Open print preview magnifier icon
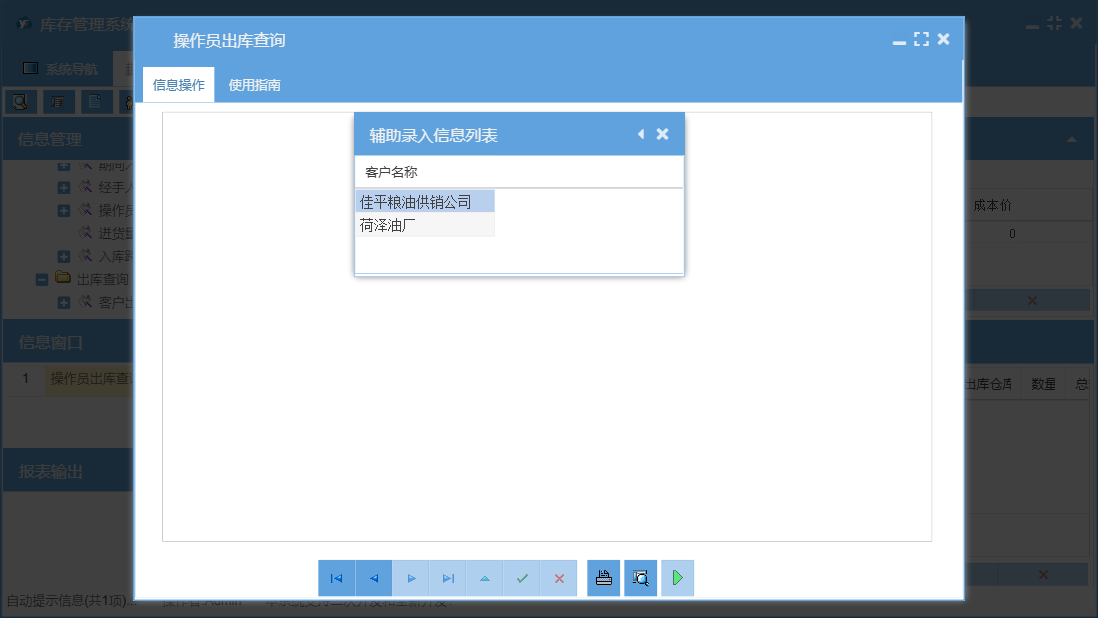 point(641,578)
